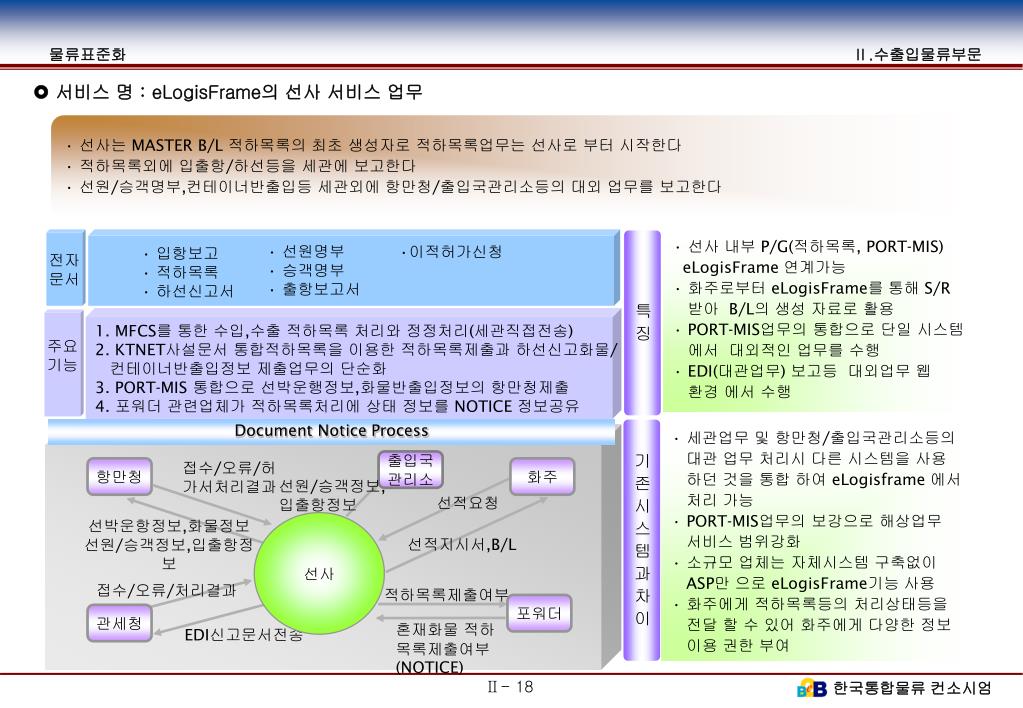The width and height of the screenshot is (1023, 708).
Task: Click the text 하선신고서
Action: pos(194,290)
